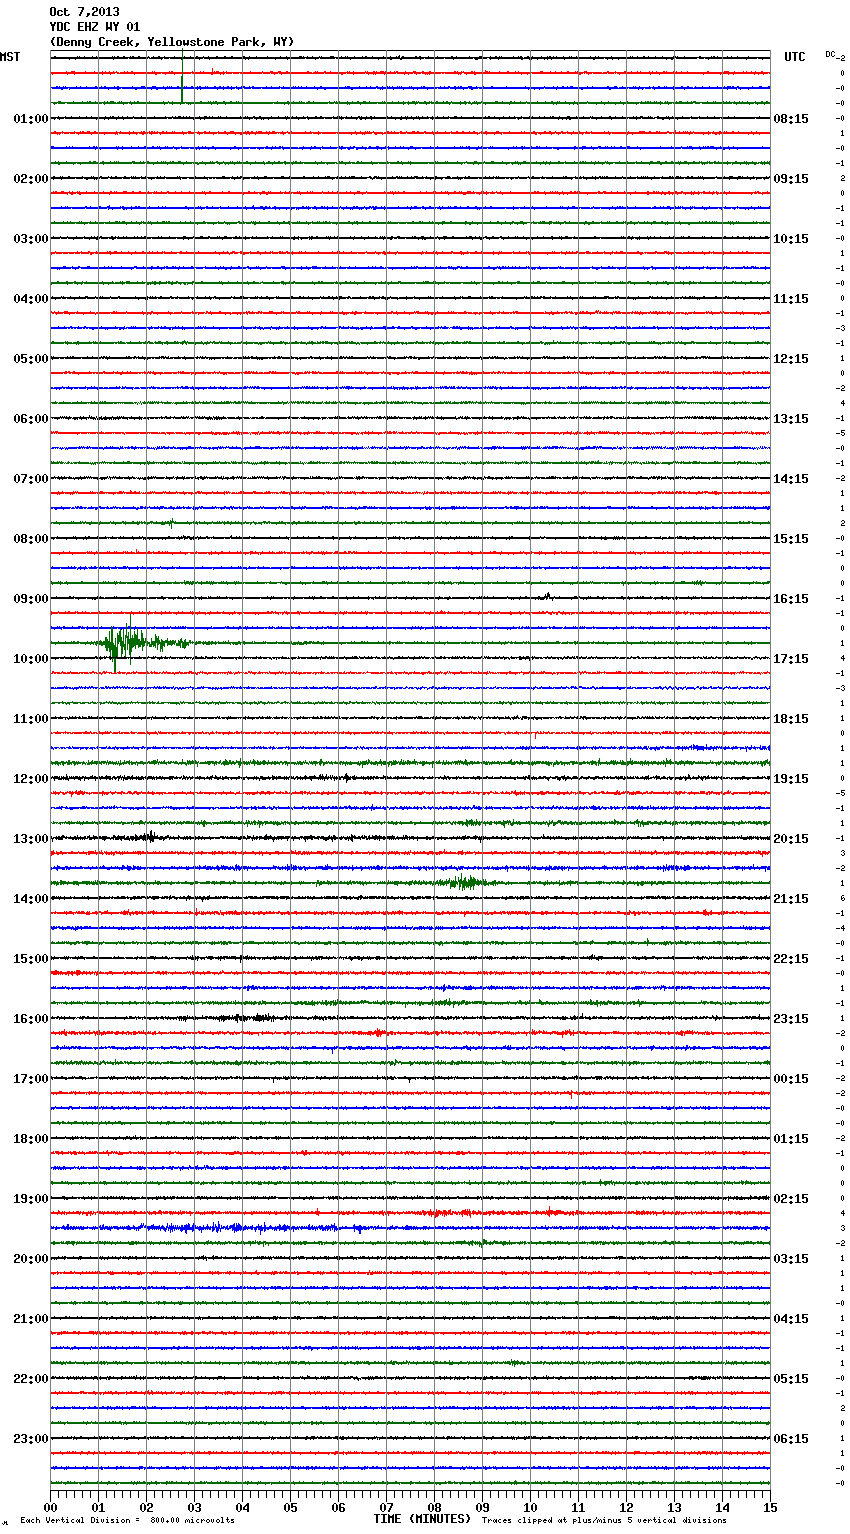Click the 15 minute axis tick label
850x1534 pixels.
[770, 1507]
